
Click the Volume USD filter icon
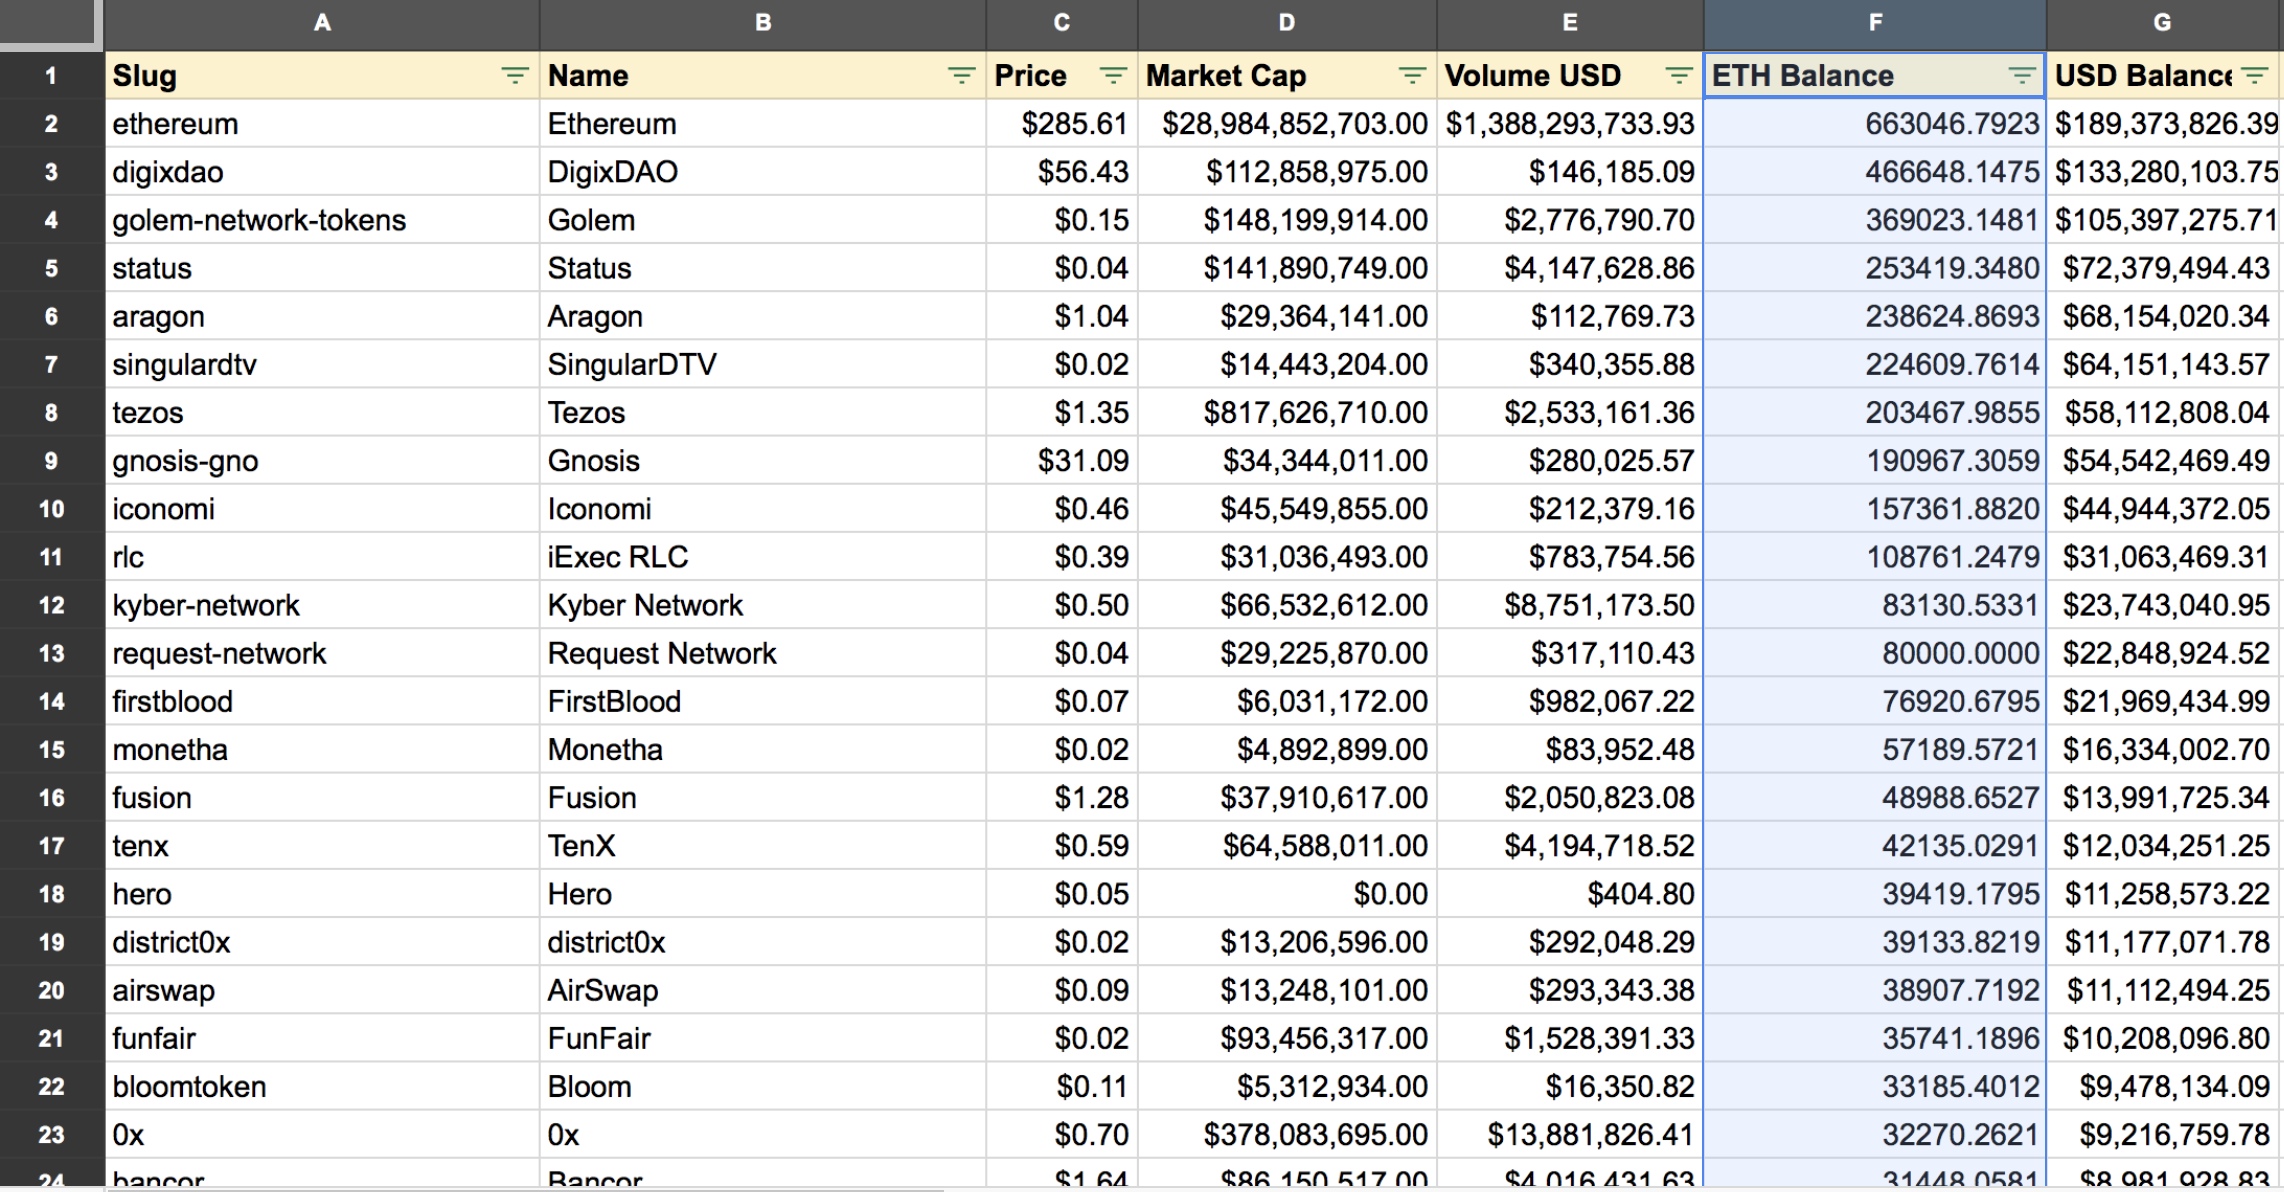click(x=1678, y=76)
